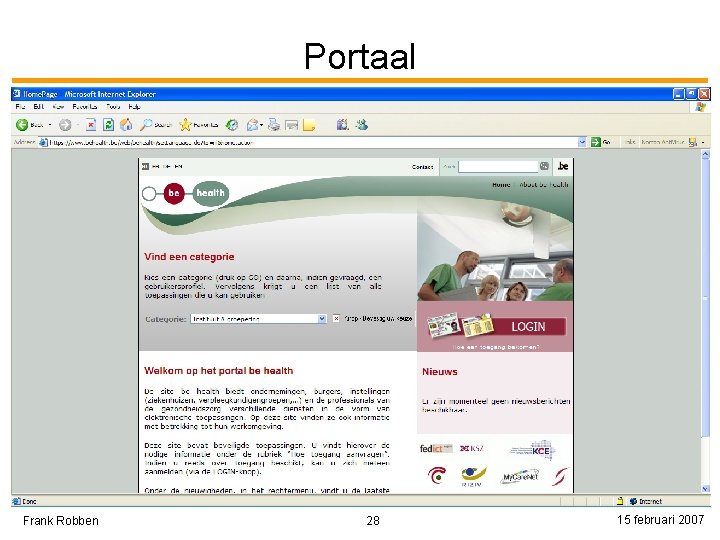Click the confirm choice link beside Categorie
Viewport: 720px width, 540px height.
coord(378,319)
